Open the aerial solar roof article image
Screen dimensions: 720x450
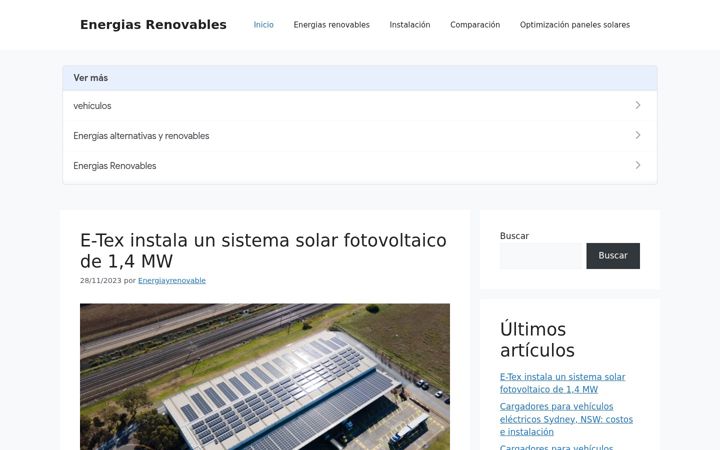click(x=264, y=377)
